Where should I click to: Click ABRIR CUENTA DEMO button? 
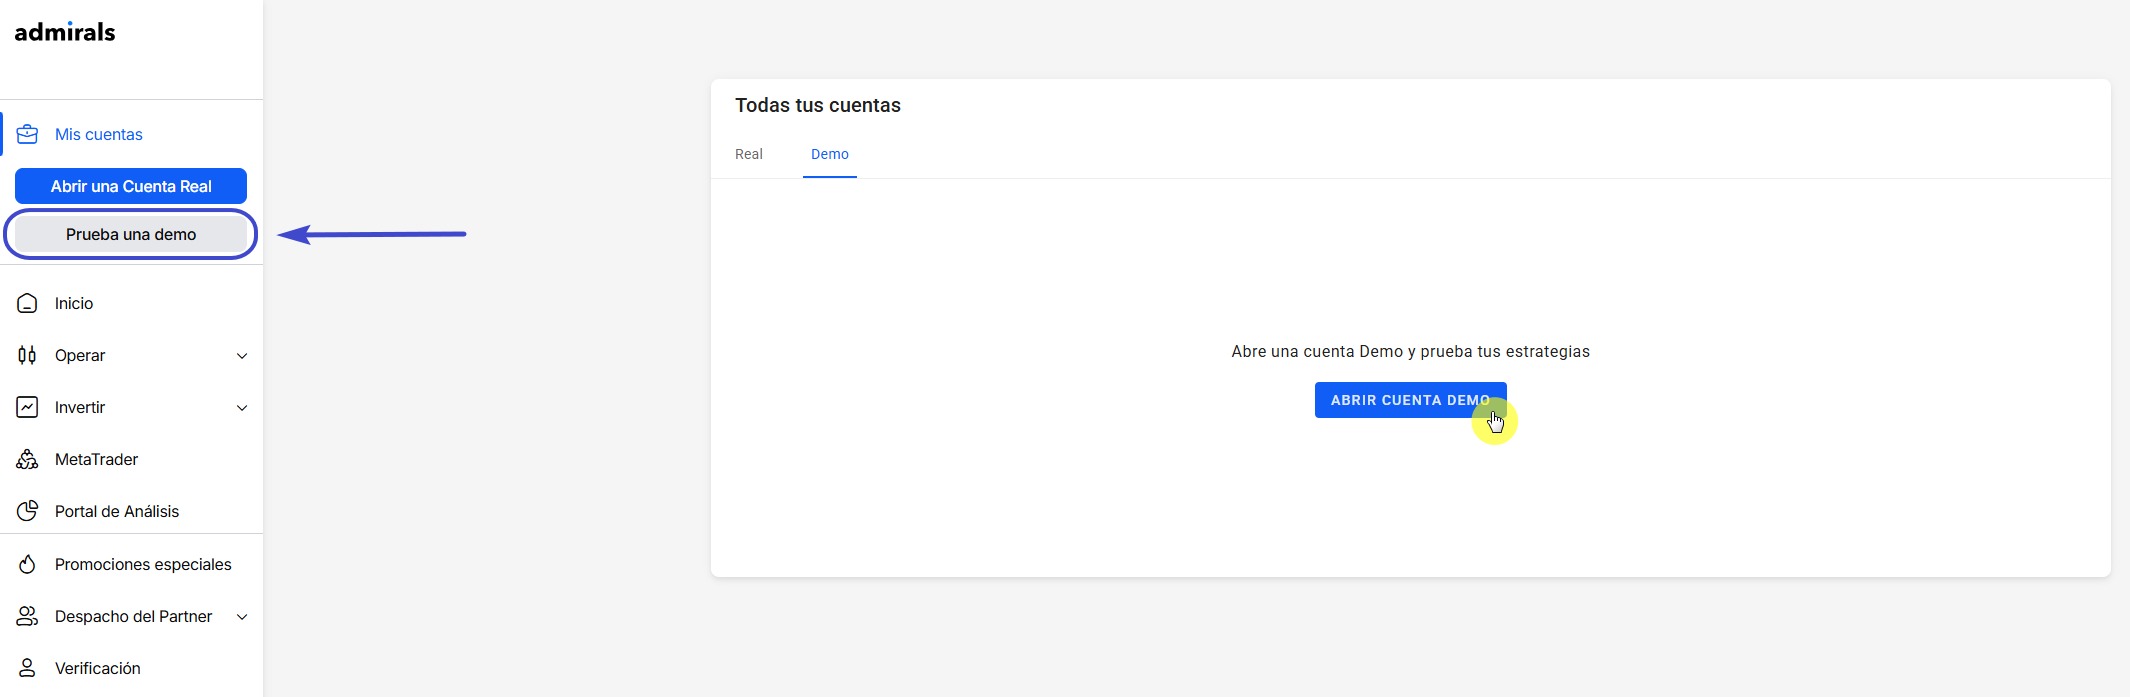click(1410, 400)
